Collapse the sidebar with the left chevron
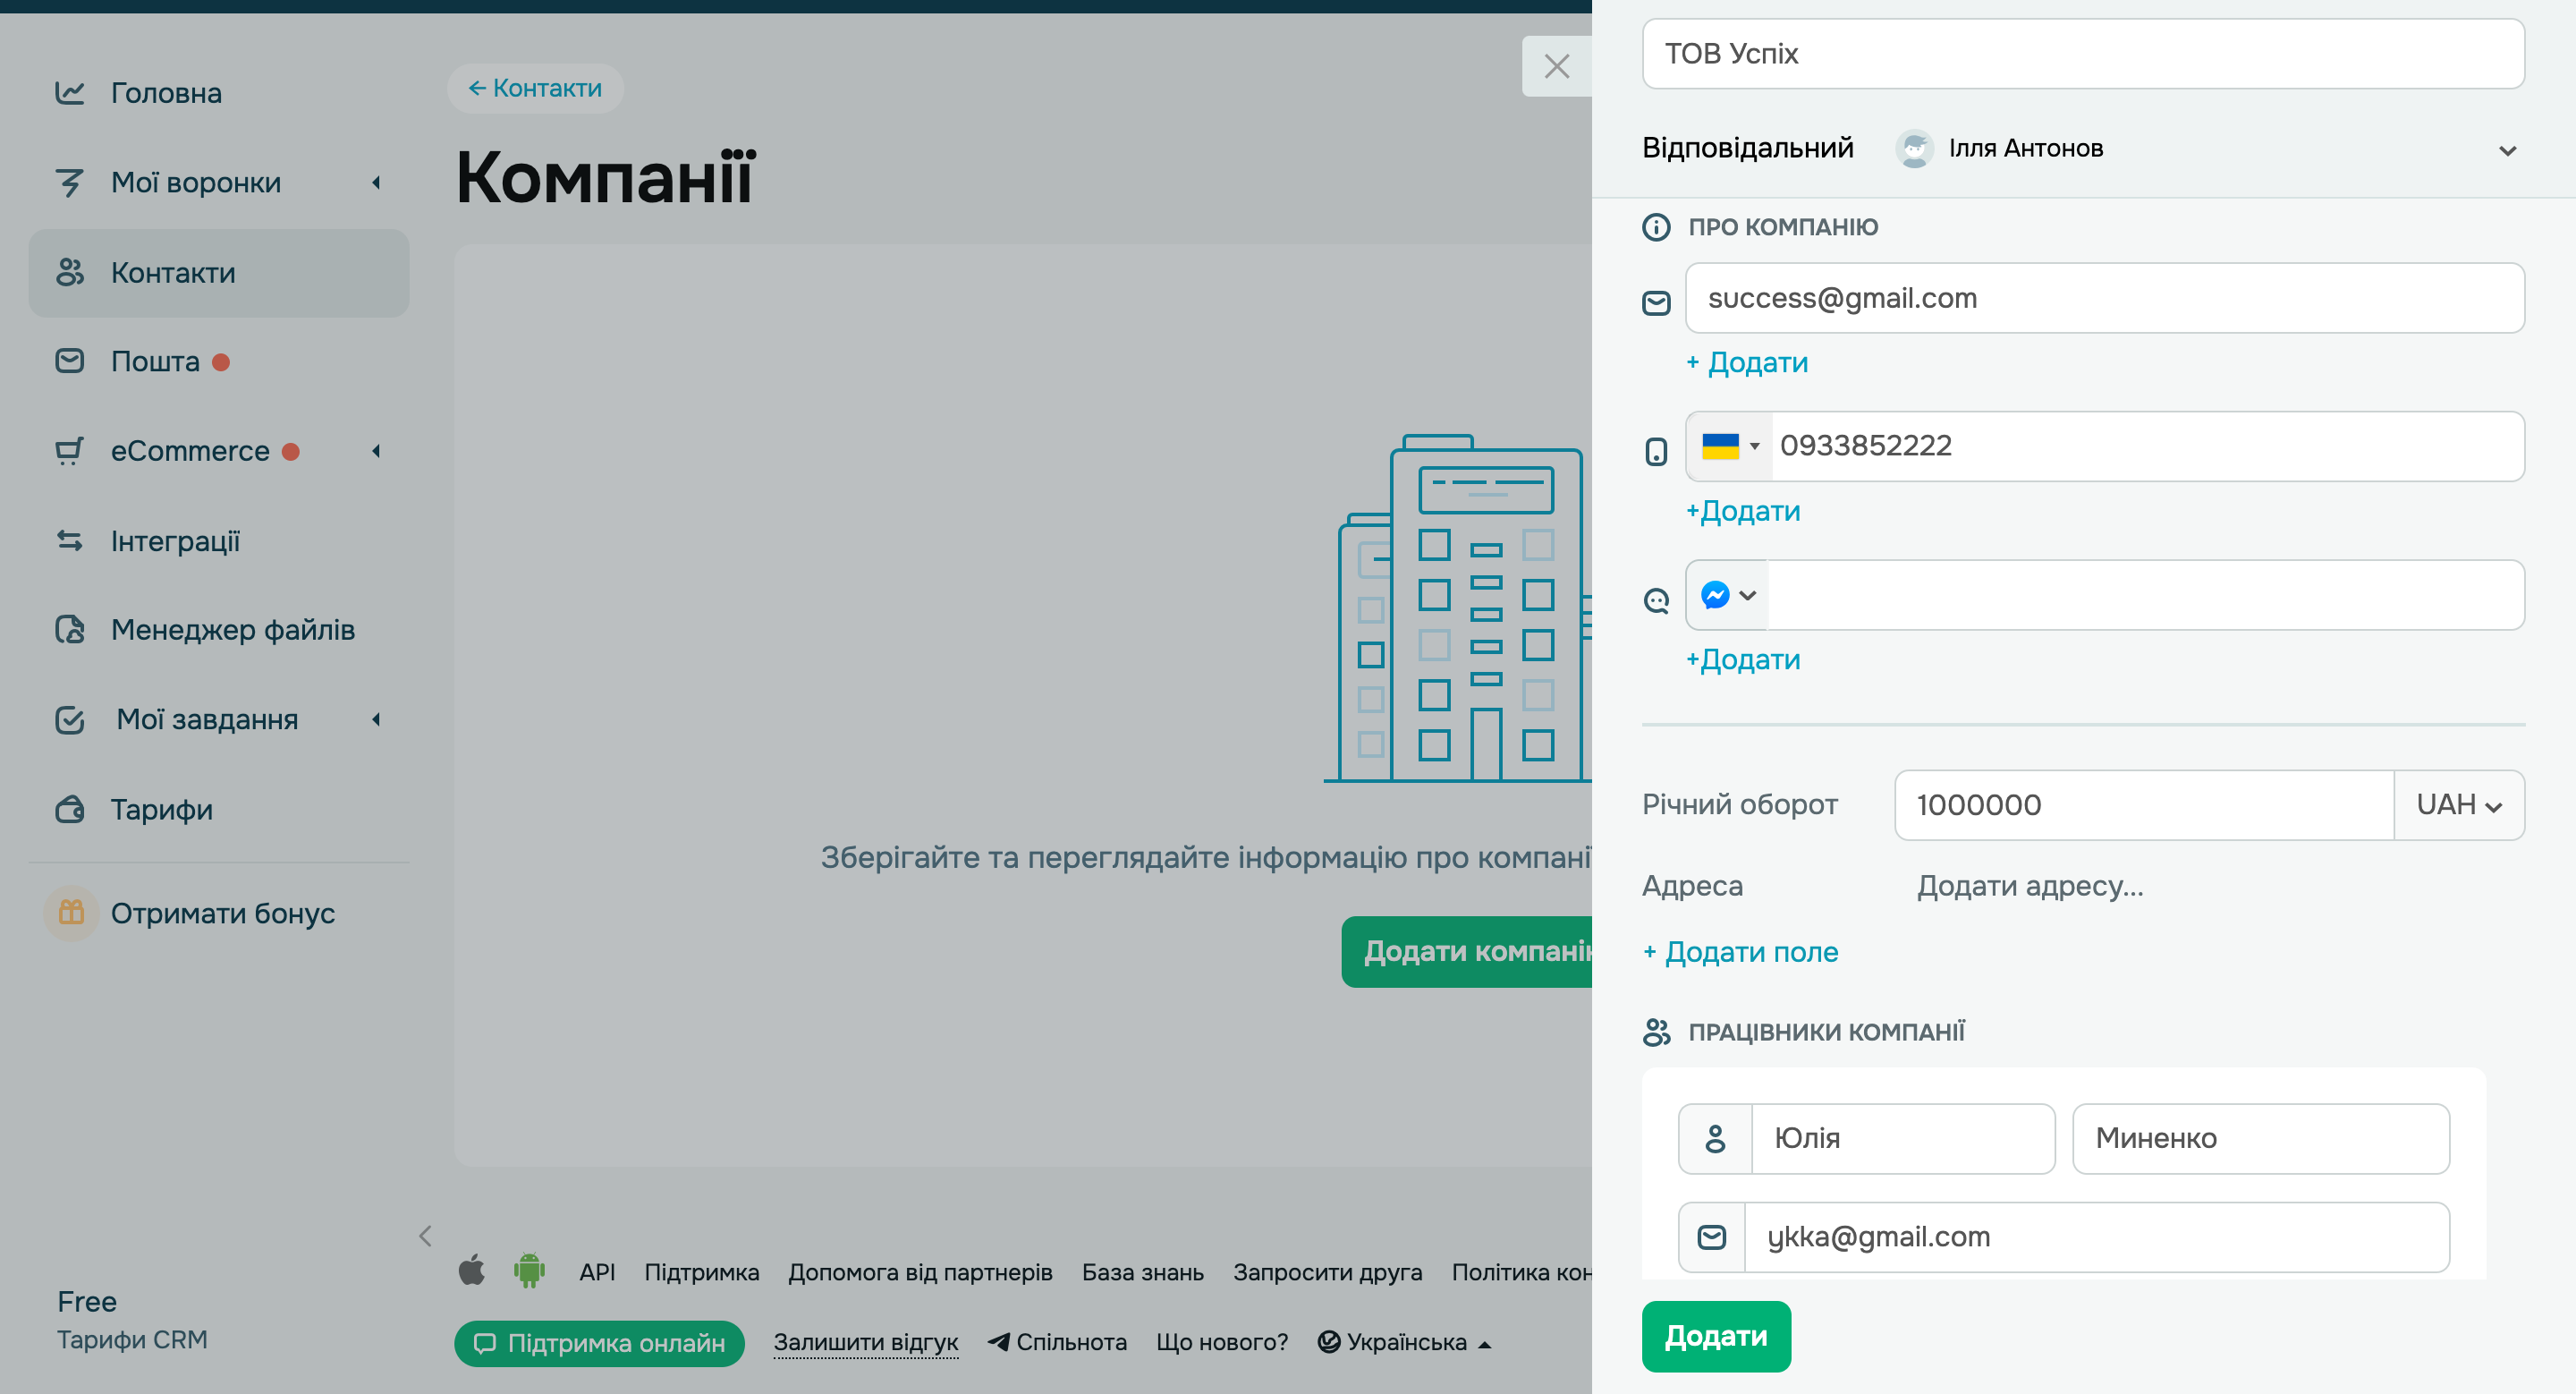Viewport: 2576px width, 1394px height. pyautogui.click(x=425, y=1236)
